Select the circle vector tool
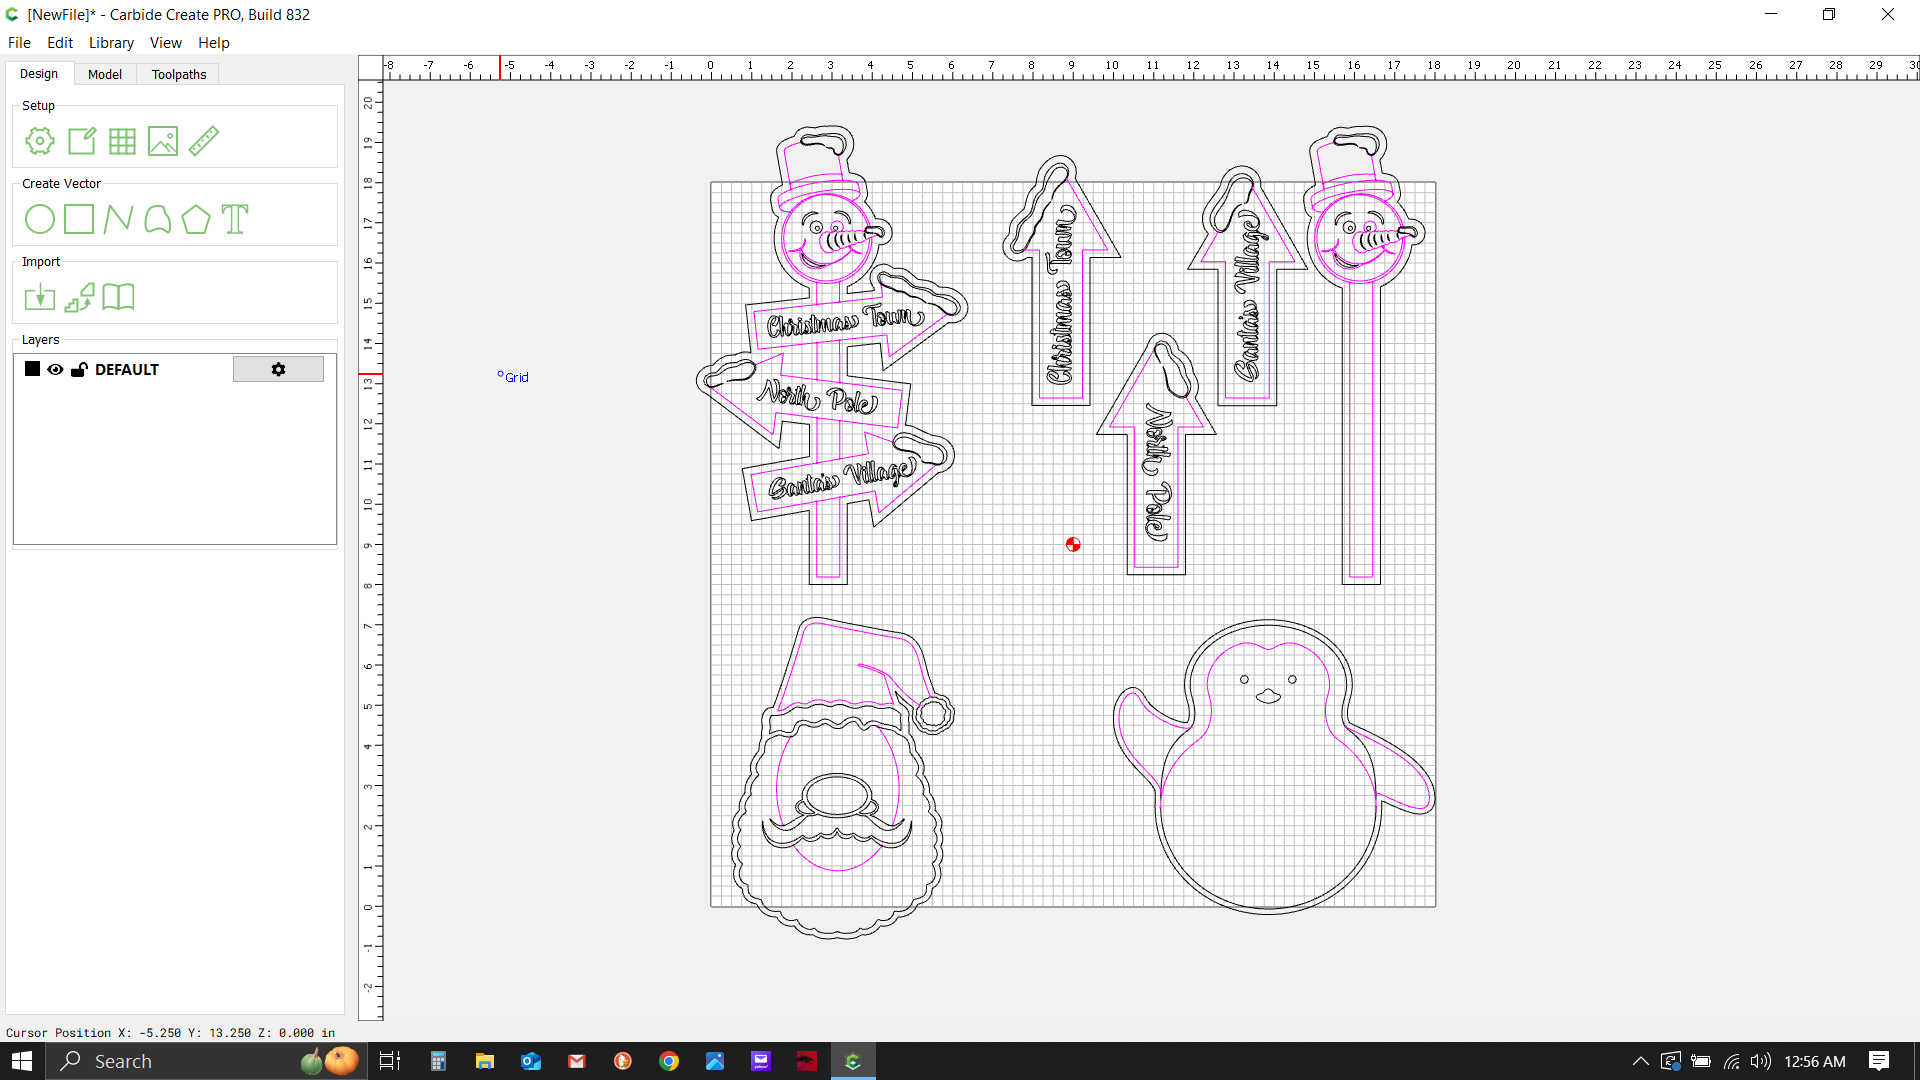The width and height of the screenshot is (1920, 1080). pyautogui.click(x=40, y=219)
